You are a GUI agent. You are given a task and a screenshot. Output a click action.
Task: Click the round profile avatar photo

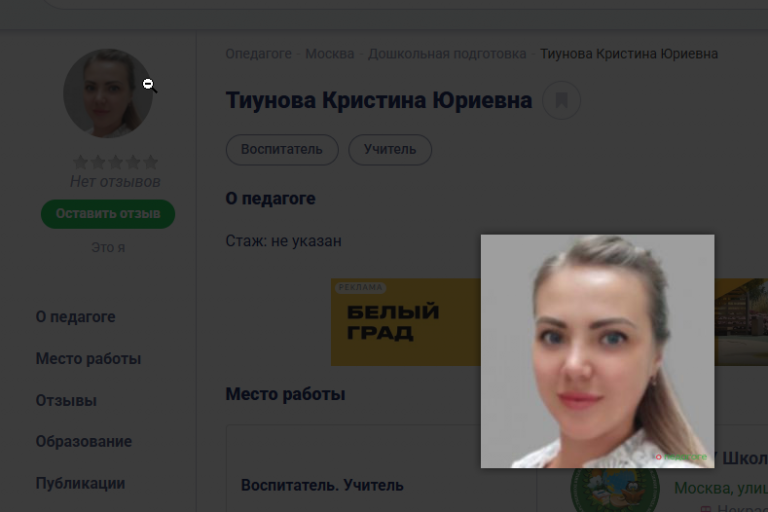(x=108, y=93)
